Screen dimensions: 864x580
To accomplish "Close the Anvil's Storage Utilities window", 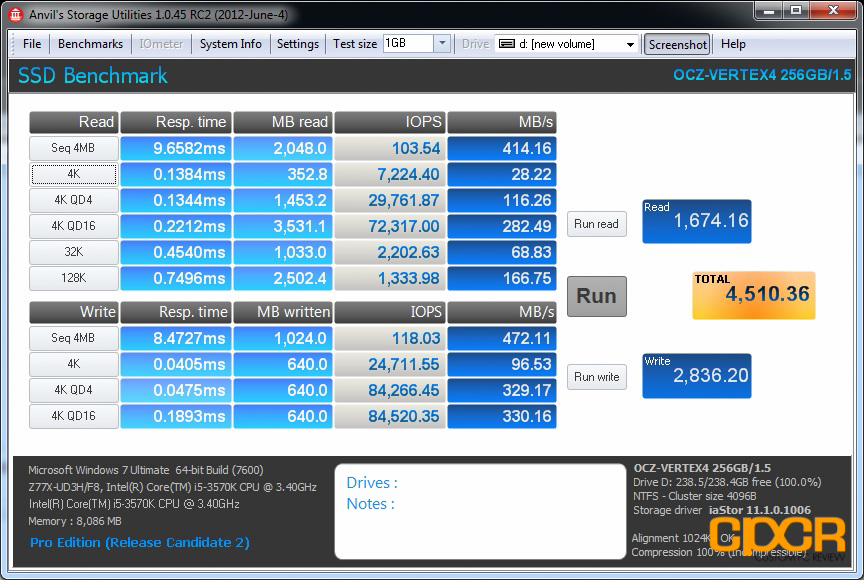I will point(833,10).
